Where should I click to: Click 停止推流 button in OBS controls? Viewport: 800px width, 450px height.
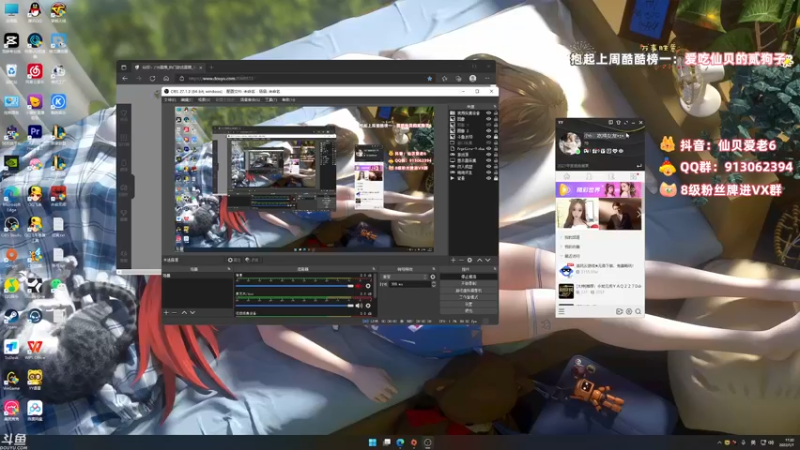point(468,277)
